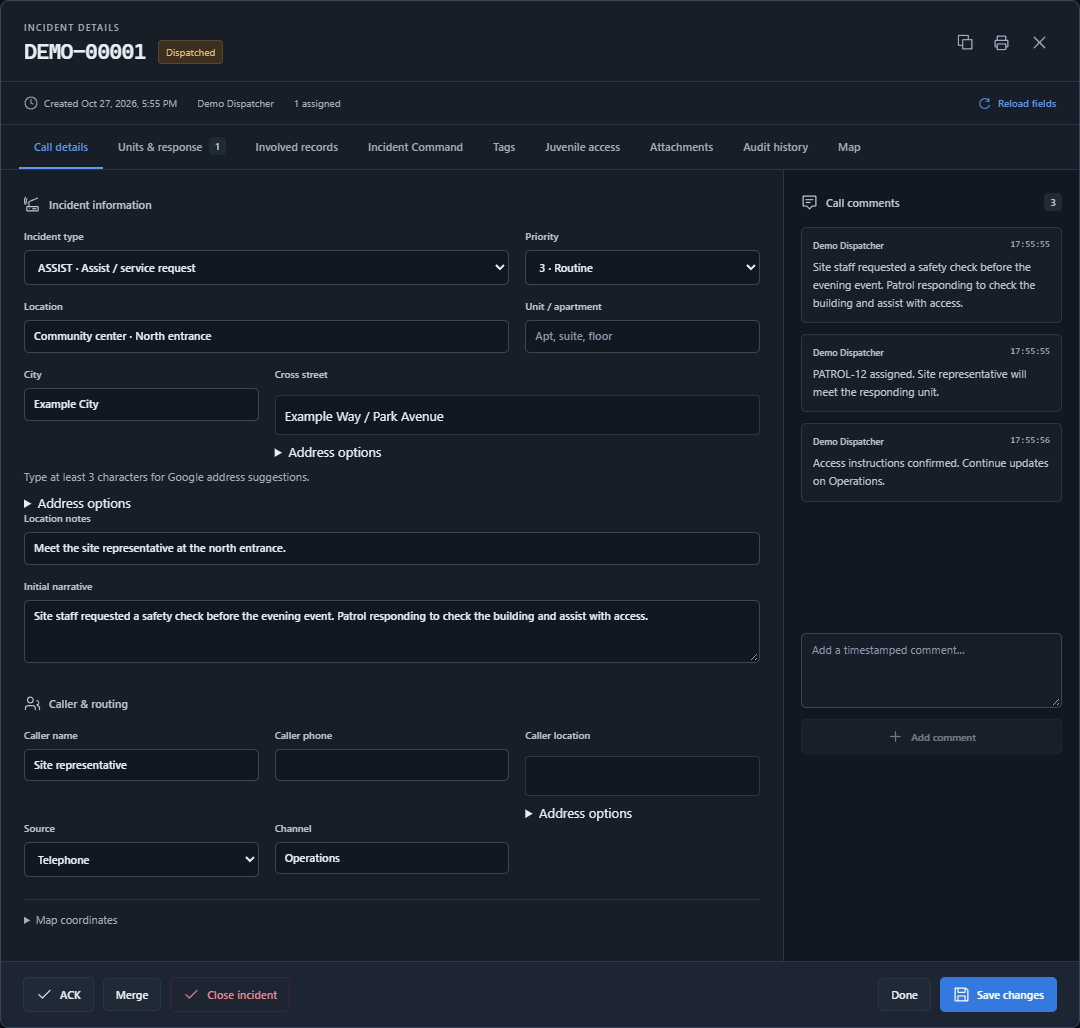1080x1028 pixels.
Task: Expand Address options under Cross street
Action: pos(328,452)
